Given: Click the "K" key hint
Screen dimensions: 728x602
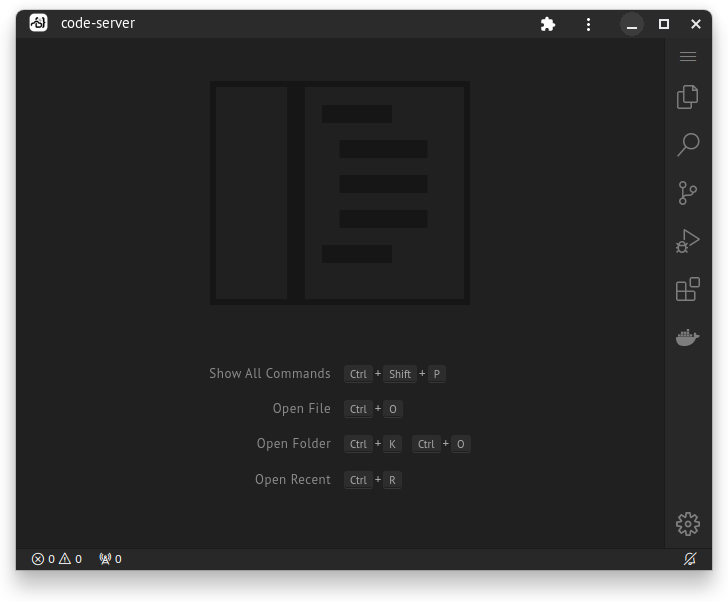Looking at the screenshot, I should [392, 444].
